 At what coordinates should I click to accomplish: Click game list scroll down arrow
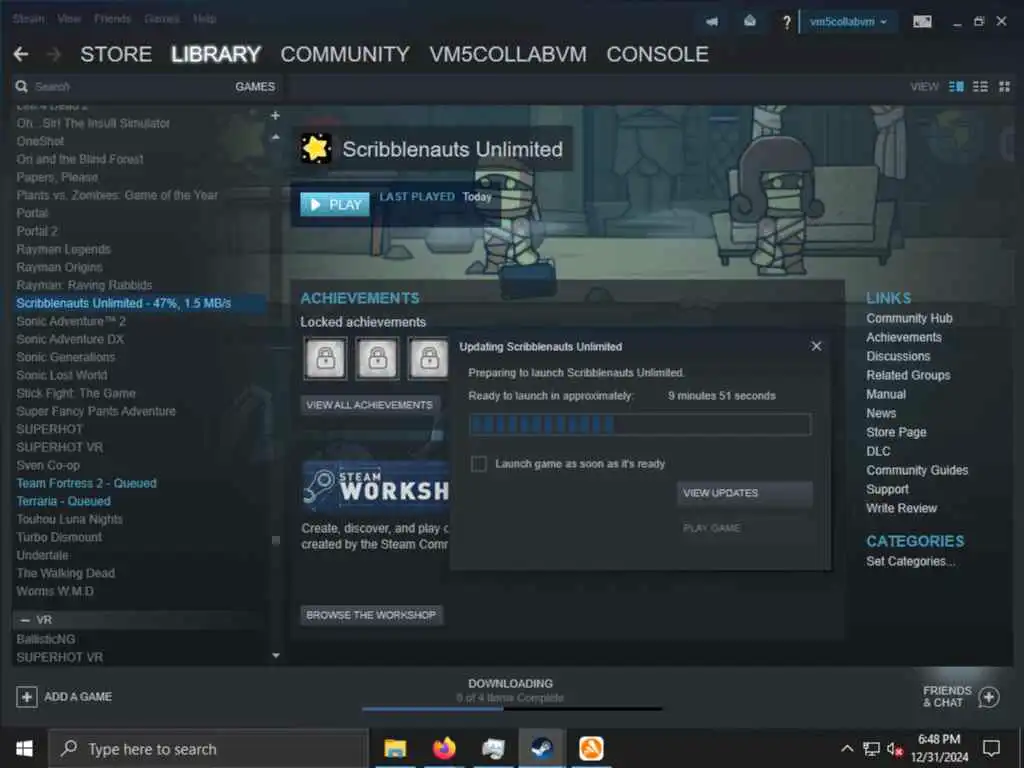pos(276,656)
